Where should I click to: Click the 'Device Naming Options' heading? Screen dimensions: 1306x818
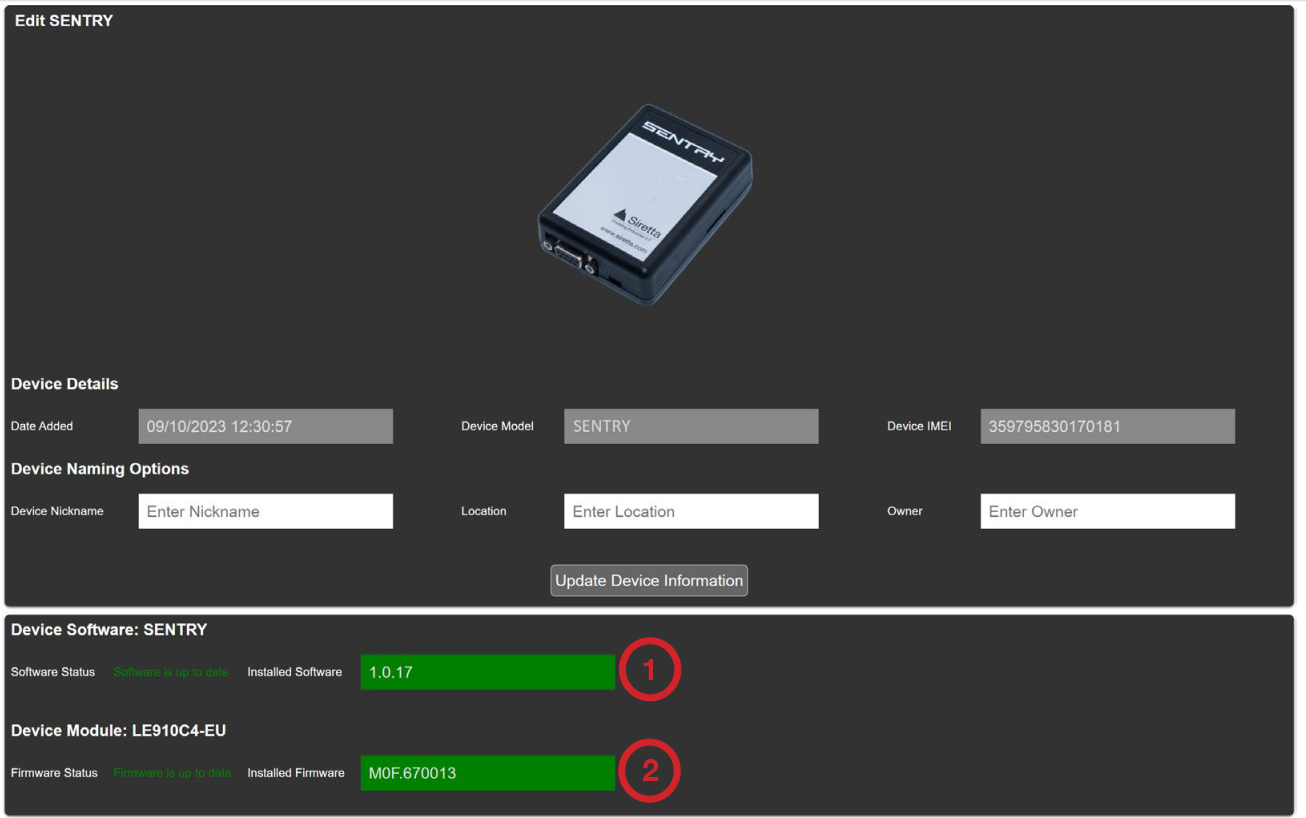click(x=100, y=469)
